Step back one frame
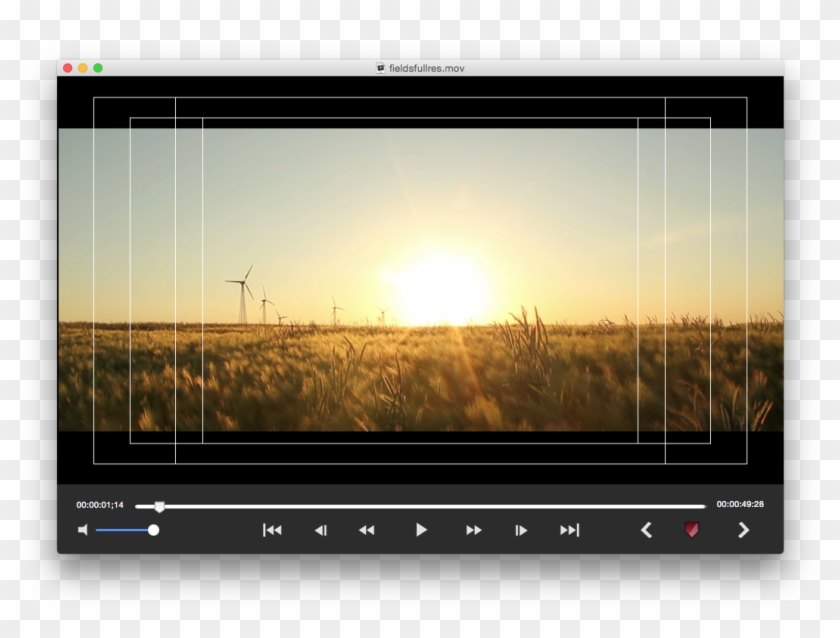Screen dimensions: 840x638 click(x=320, y=530)
